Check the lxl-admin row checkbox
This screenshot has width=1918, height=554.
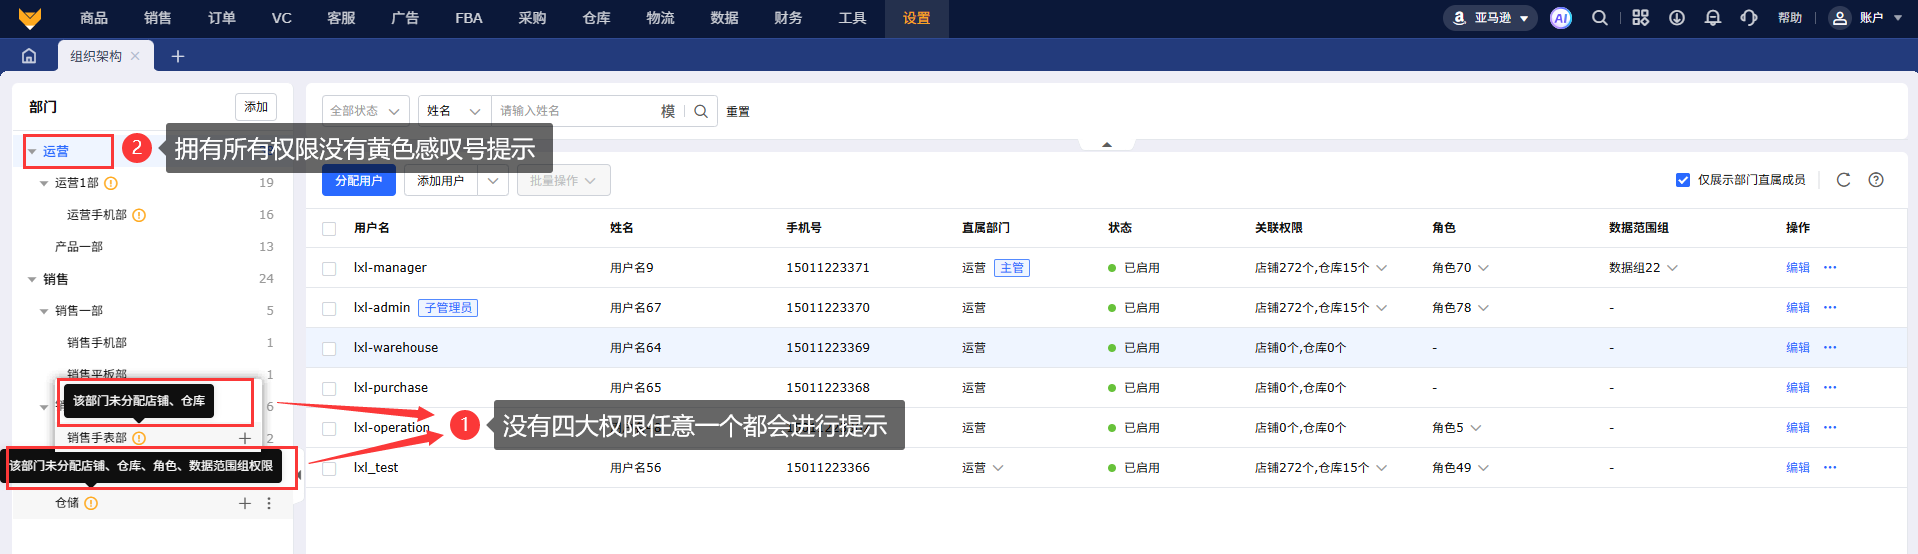(329, 308)
